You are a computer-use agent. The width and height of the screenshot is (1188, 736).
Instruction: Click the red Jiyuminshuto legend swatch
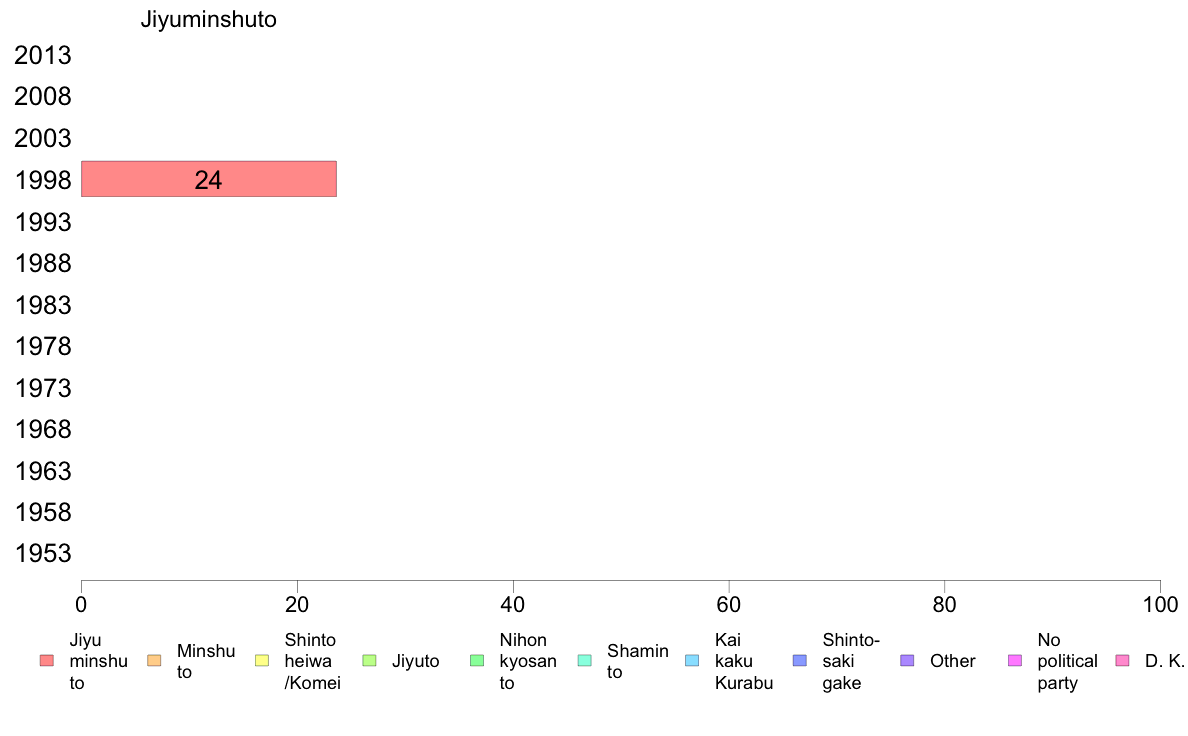coord(47,661)
